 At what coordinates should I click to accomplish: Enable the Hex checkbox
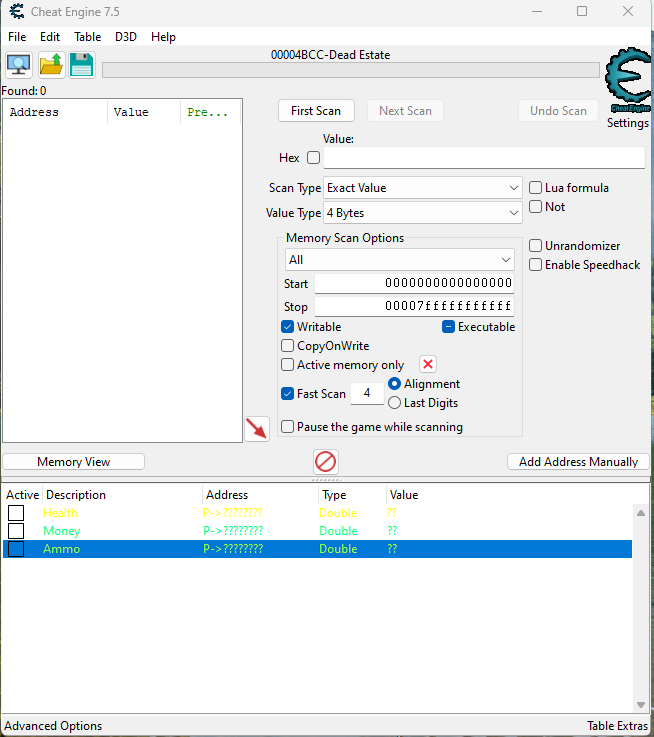click(x=314, y=157)
